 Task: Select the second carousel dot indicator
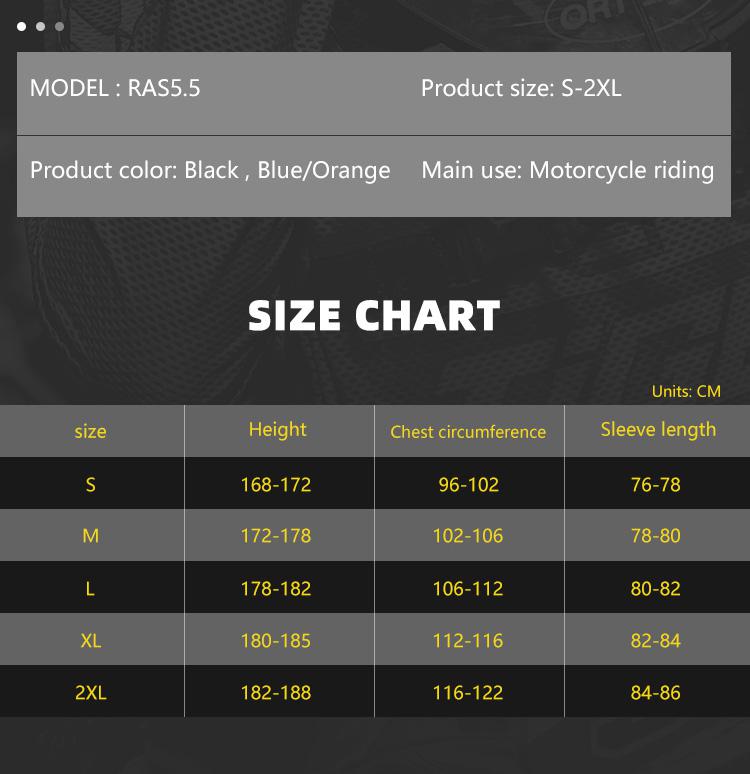click(40, 27)
